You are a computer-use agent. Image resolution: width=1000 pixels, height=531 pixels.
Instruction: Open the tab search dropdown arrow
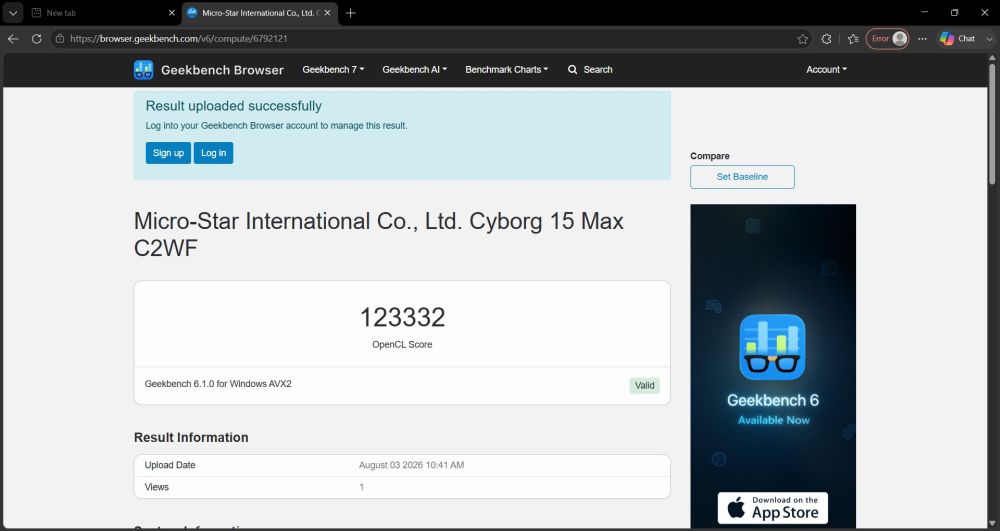(13, 13)
